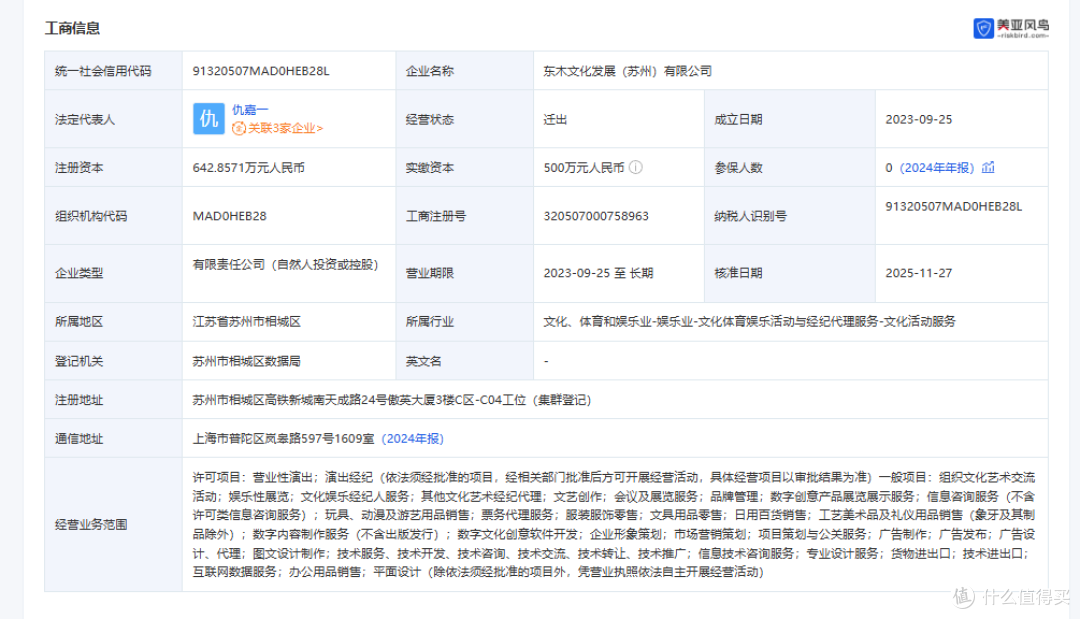
Task: Click the registered capital 642.8571万元人民币
Action: click(249, 167)
